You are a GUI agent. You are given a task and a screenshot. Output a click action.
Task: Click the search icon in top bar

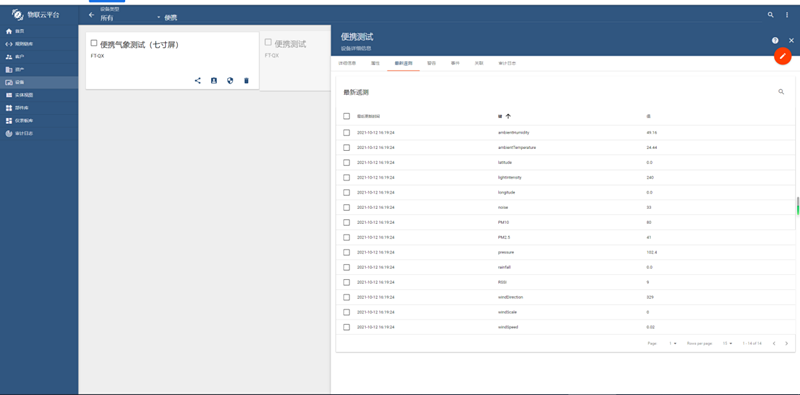[x=770, y=15]
